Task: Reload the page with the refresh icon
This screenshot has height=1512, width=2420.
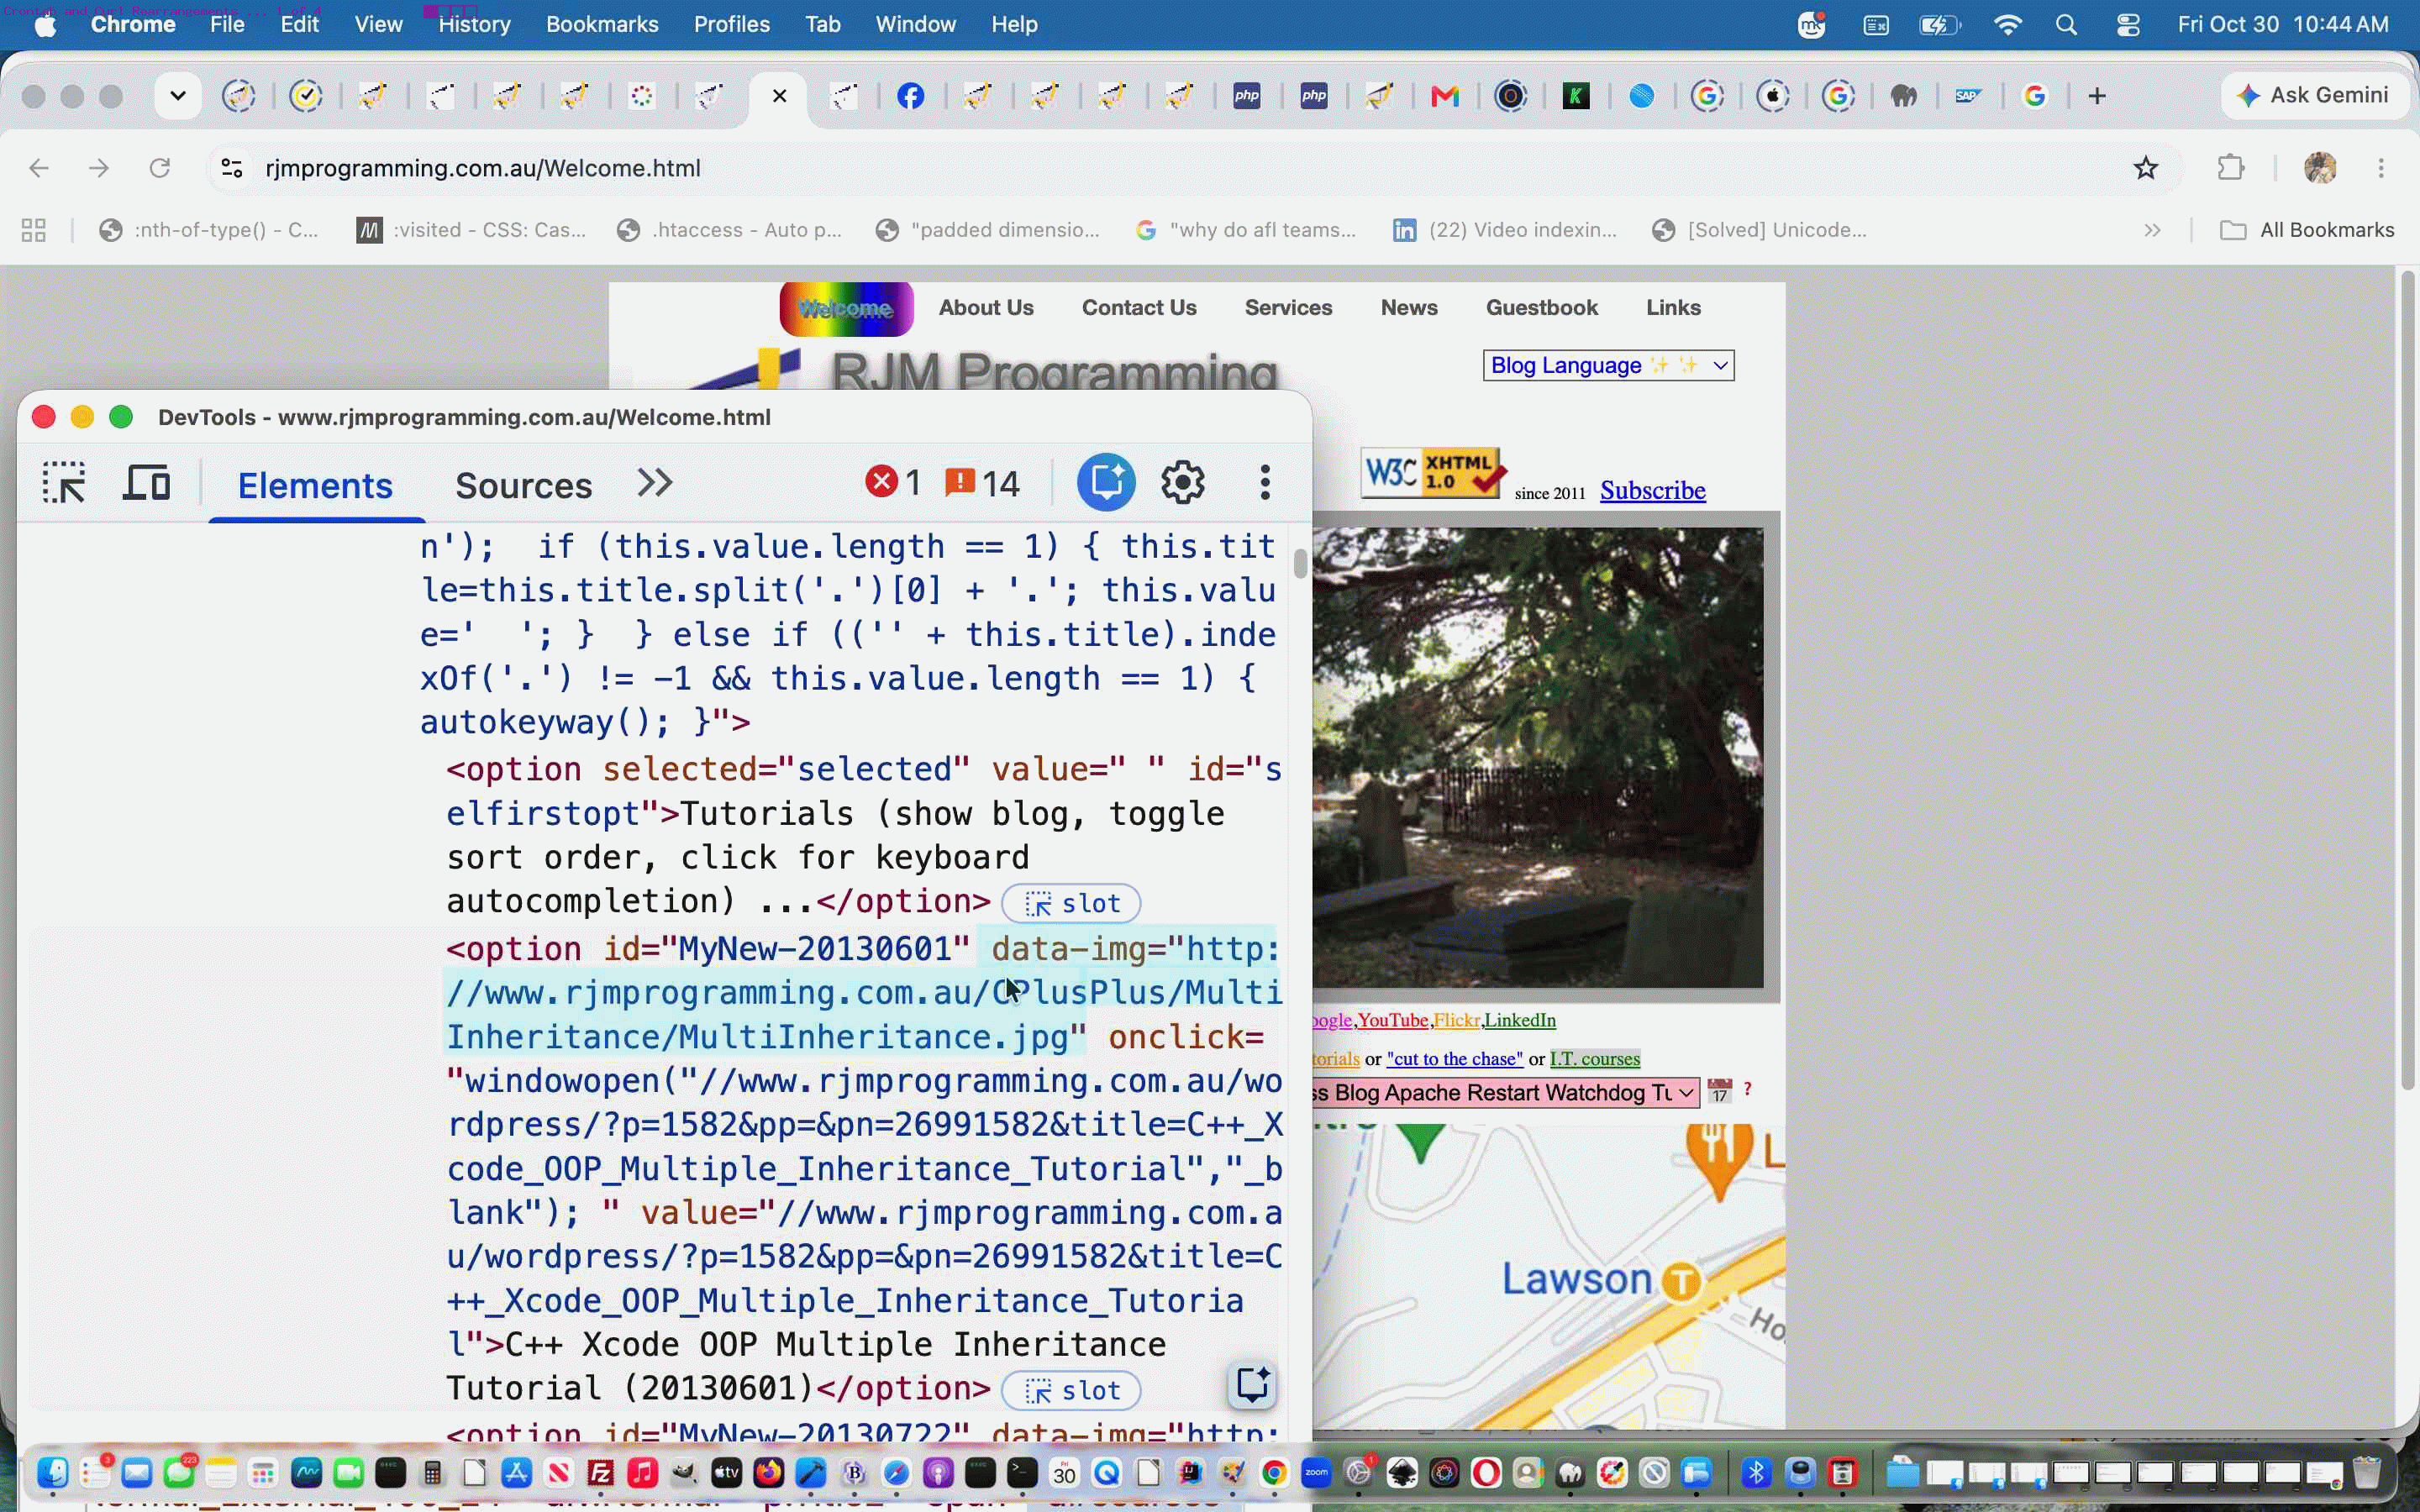Action: click(159, 168)
